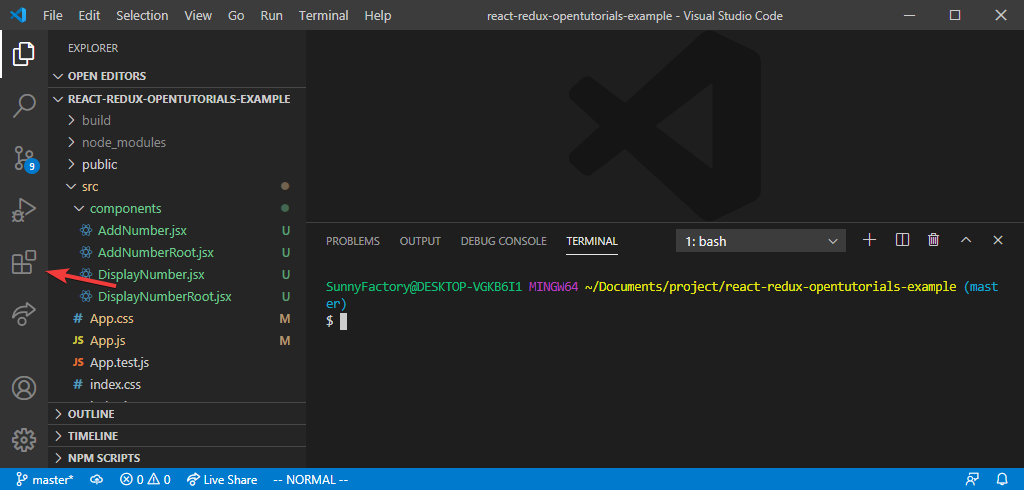Maximize panel size with up chevron

966,240
